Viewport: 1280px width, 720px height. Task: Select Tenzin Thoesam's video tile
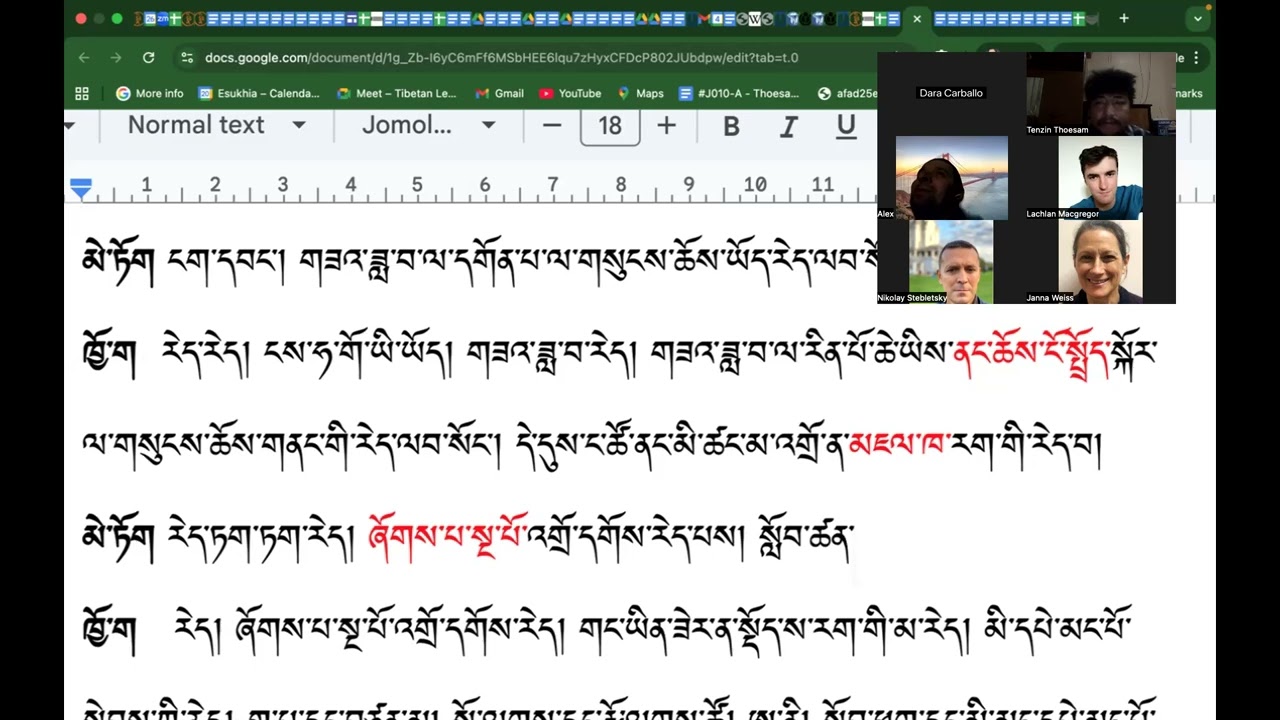[1101, 93]
